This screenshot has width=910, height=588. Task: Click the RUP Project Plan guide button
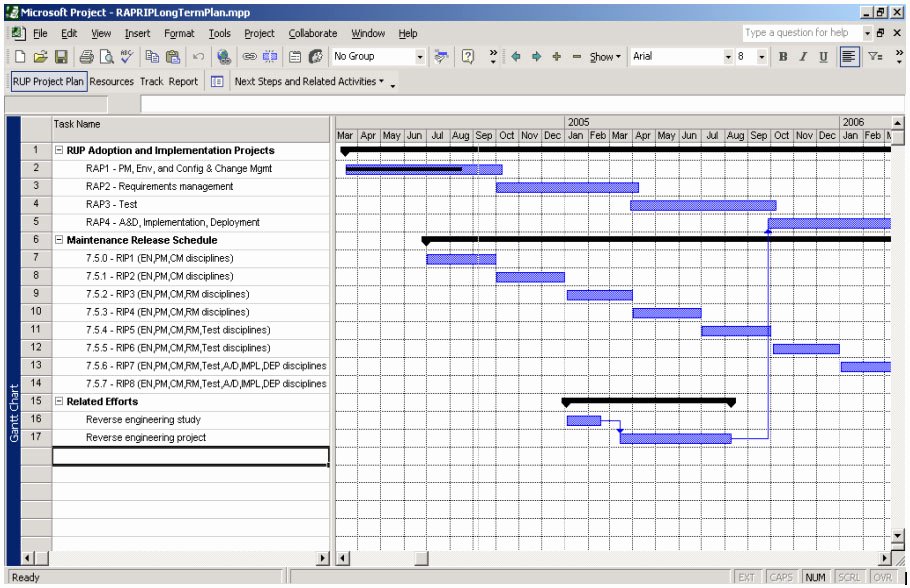pyautogui.click(x=48, y=81)
